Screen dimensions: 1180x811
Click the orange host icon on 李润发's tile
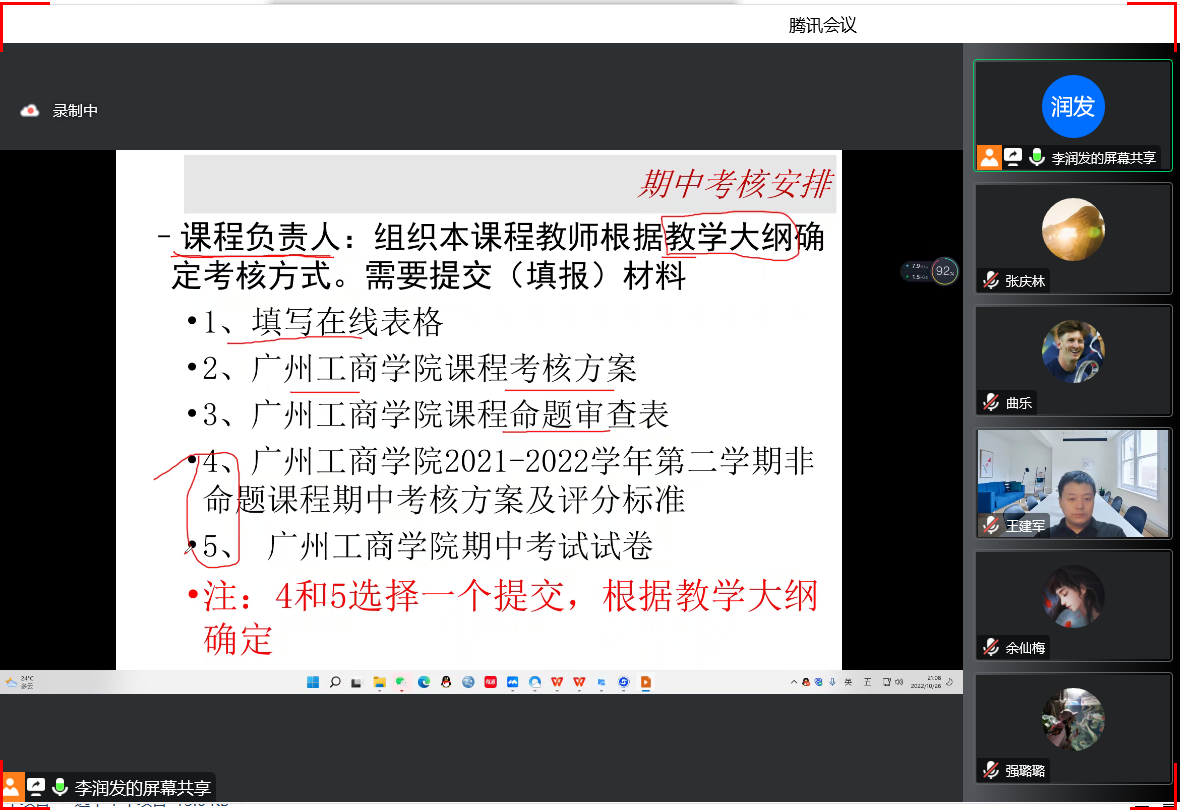pyautogui.click(x=989, y=157)
